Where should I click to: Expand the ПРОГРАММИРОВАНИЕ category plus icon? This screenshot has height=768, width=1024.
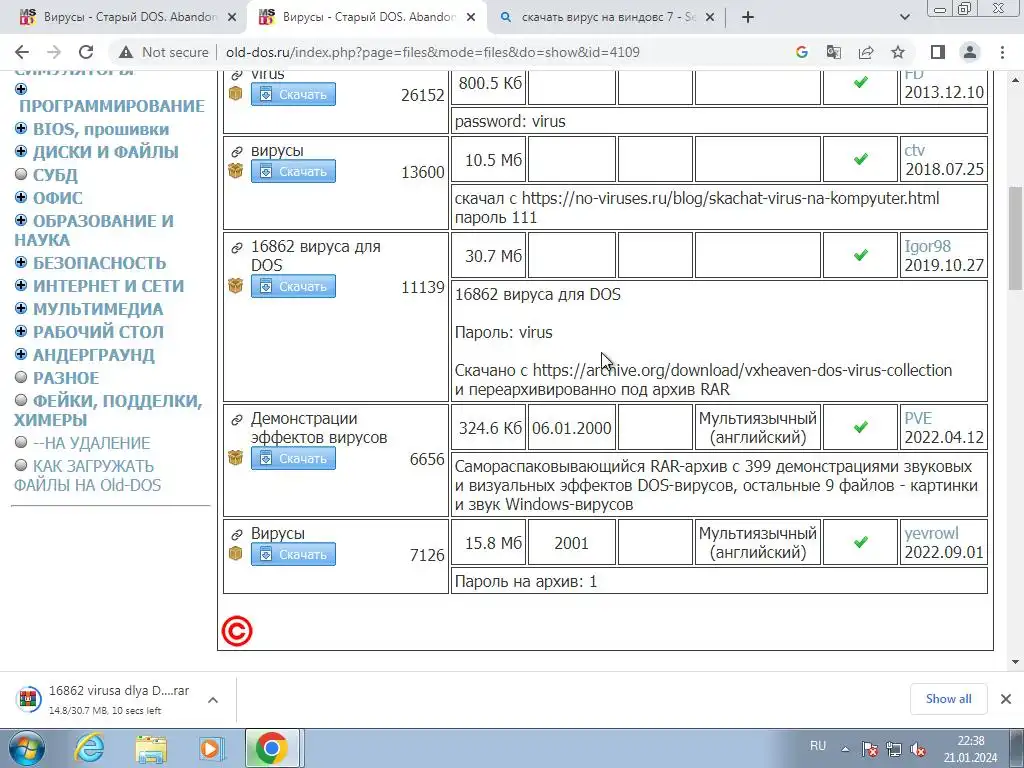[x=21, y=89]
